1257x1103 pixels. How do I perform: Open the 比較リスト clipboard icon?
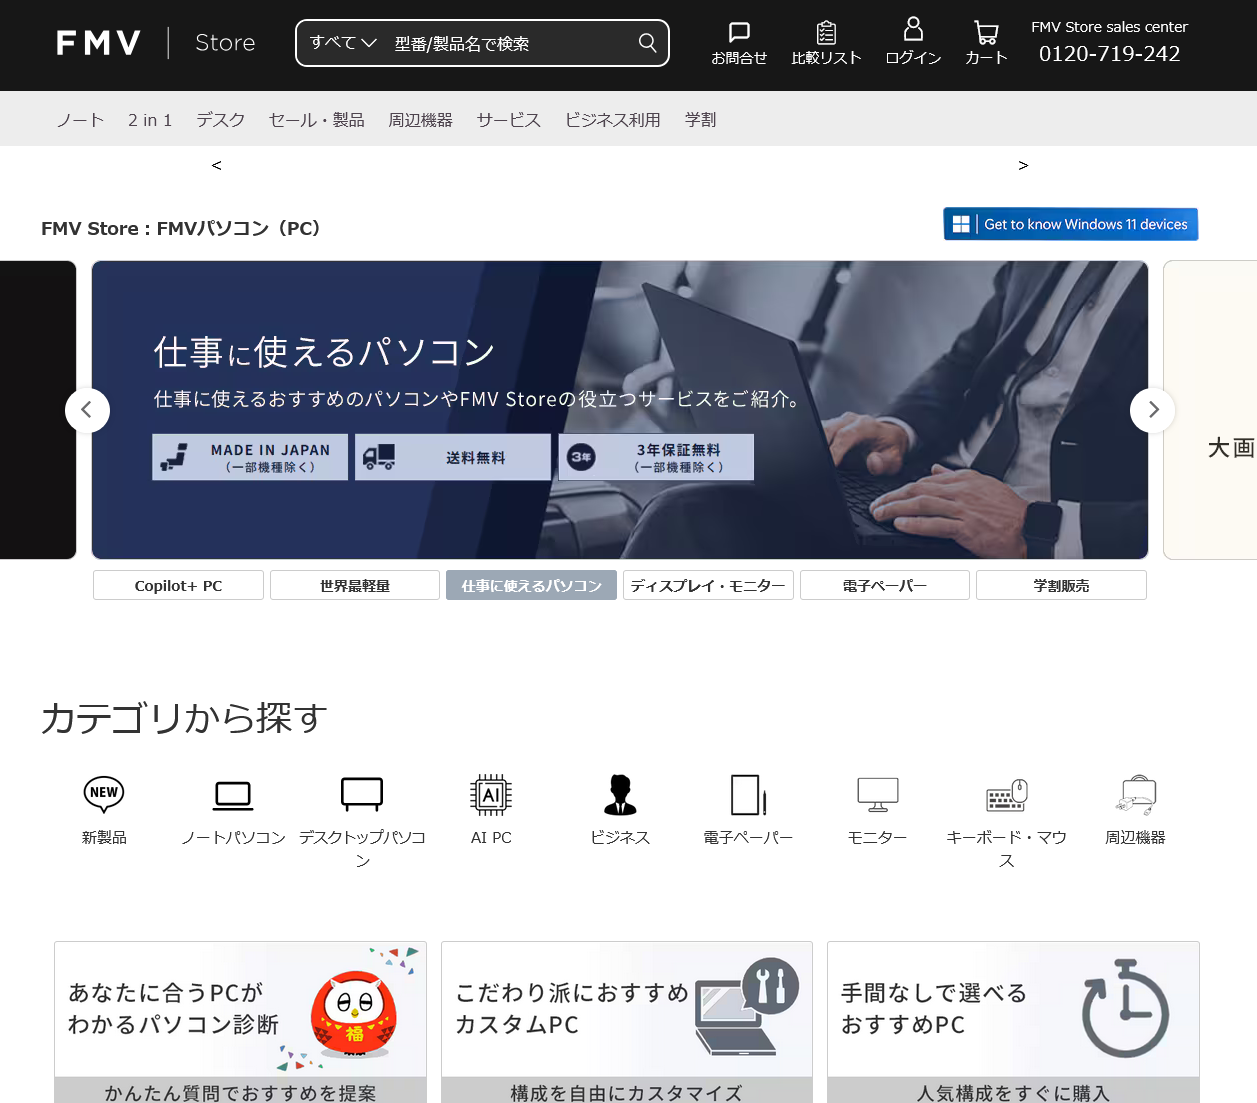click(x=826, y=44)
